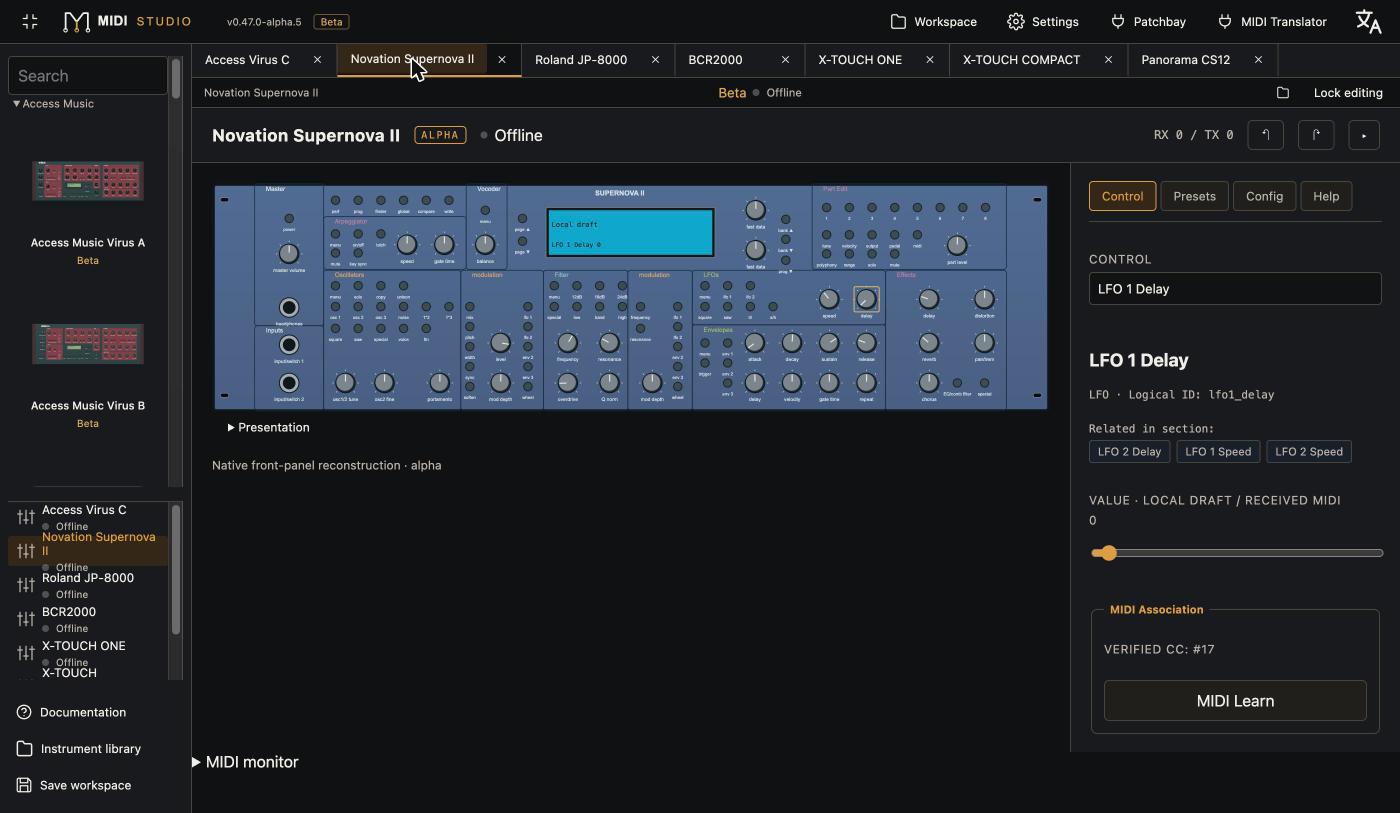Toggle the Envelopes trigger button
This screenshot has height=813, width=1400.
[705, 363]
